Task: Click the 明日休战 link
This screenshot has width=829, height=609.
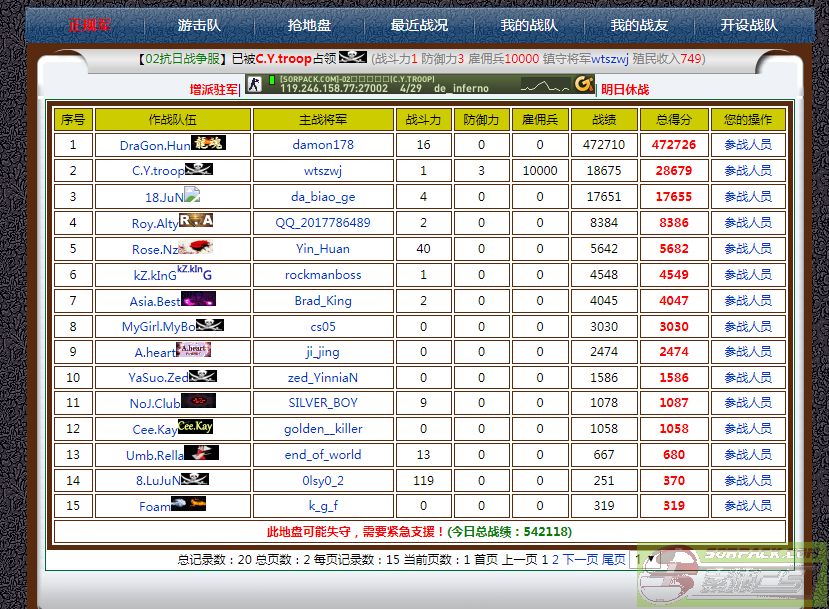Action: (625, 90)
